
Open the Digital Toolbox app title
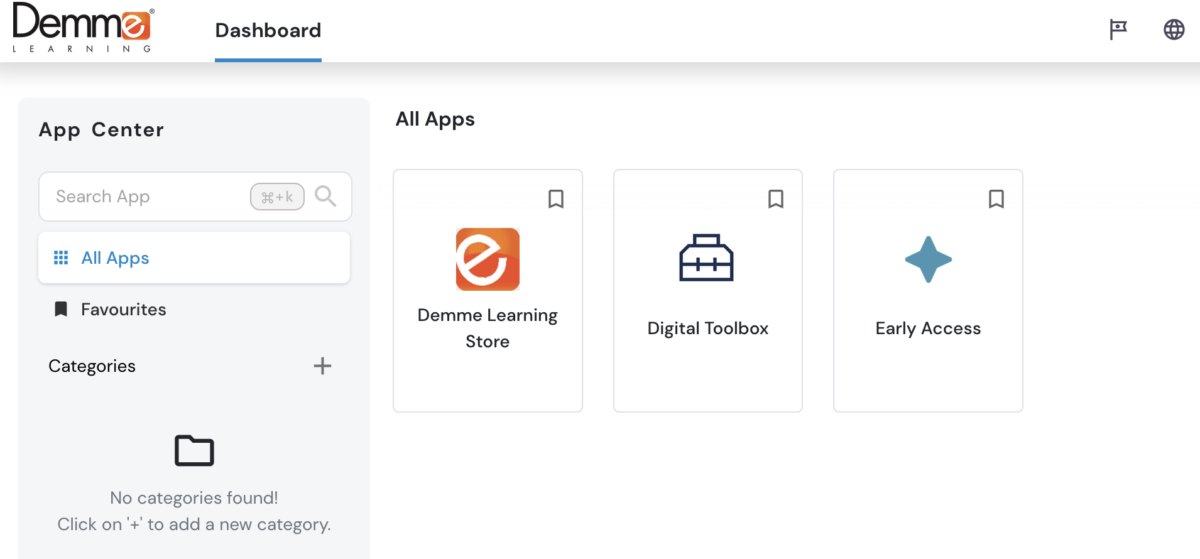707,328
